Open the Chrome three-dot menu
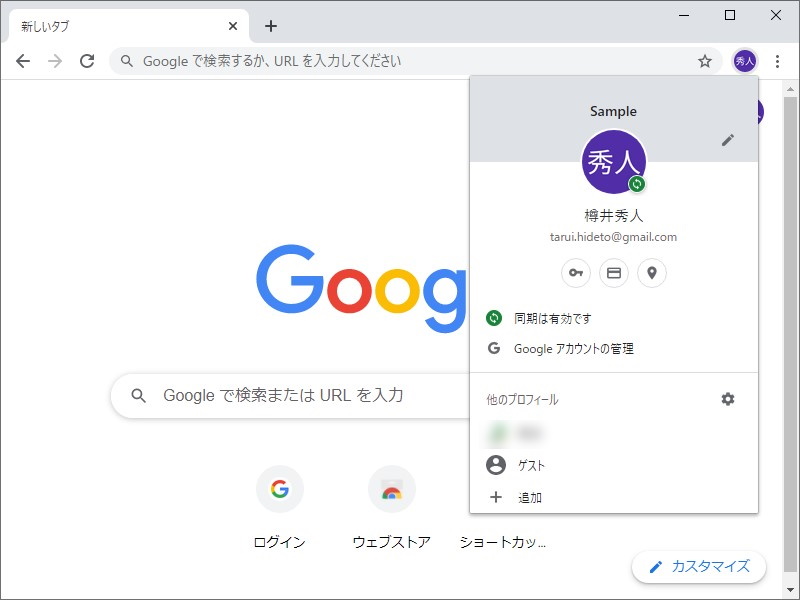 click(x=777, y=61)
